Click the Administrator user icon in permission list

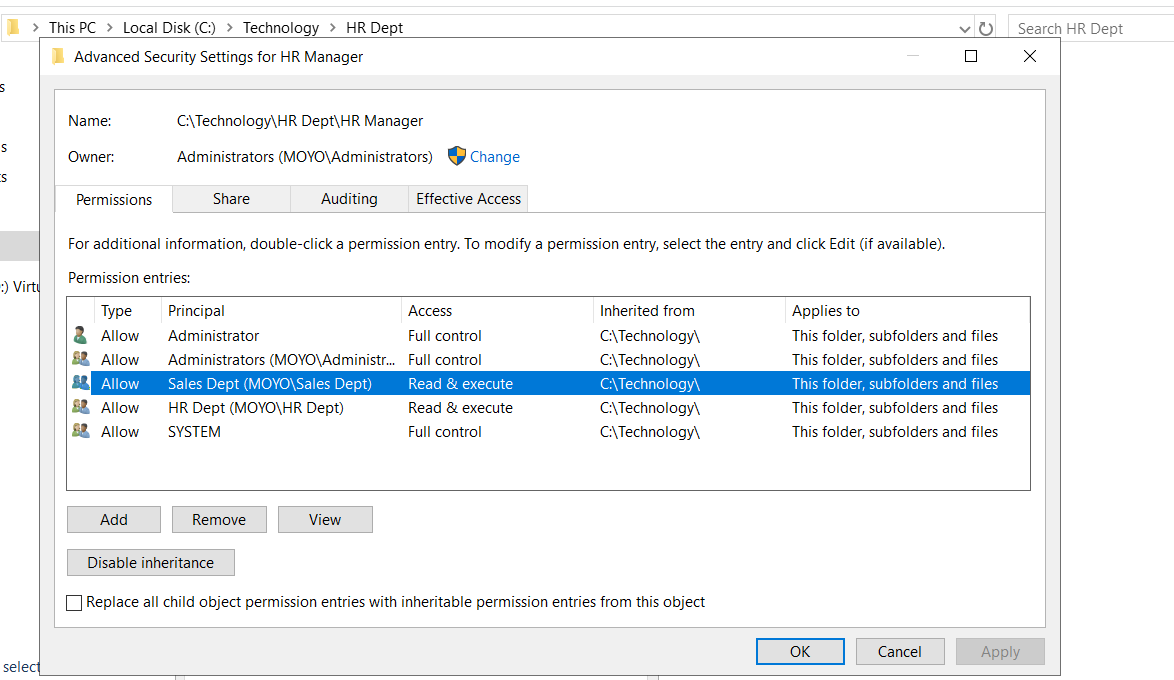(80, 336)
